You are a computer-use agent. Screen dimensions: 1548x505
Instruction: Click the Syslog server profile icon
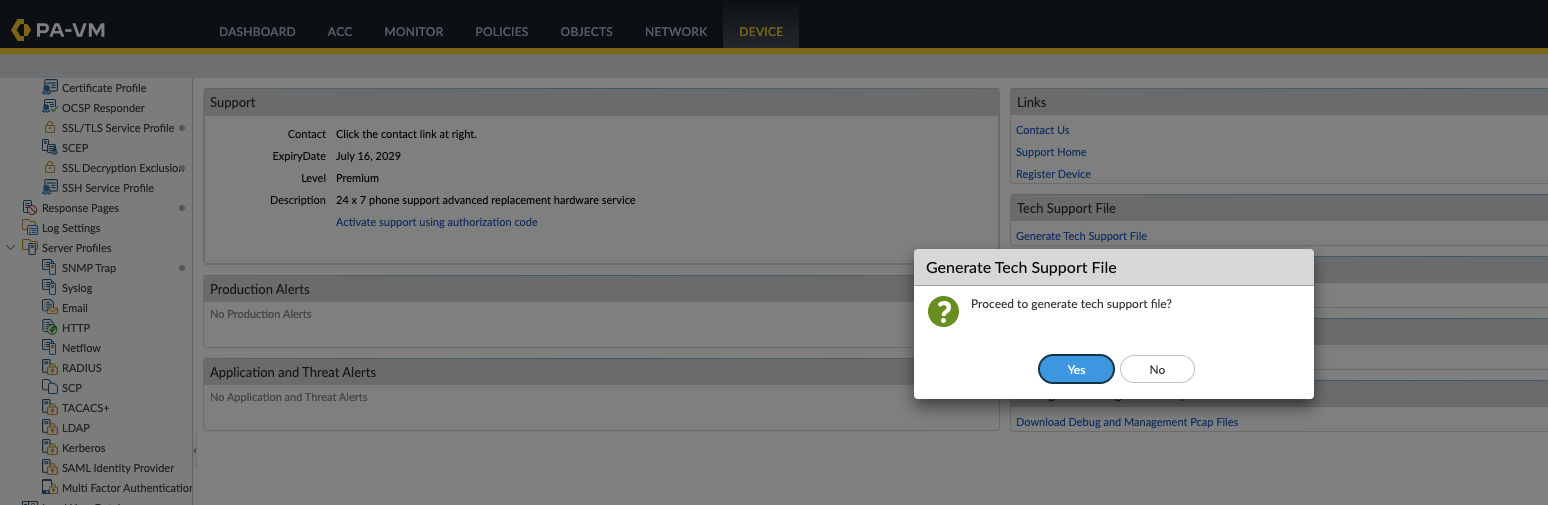50,288
